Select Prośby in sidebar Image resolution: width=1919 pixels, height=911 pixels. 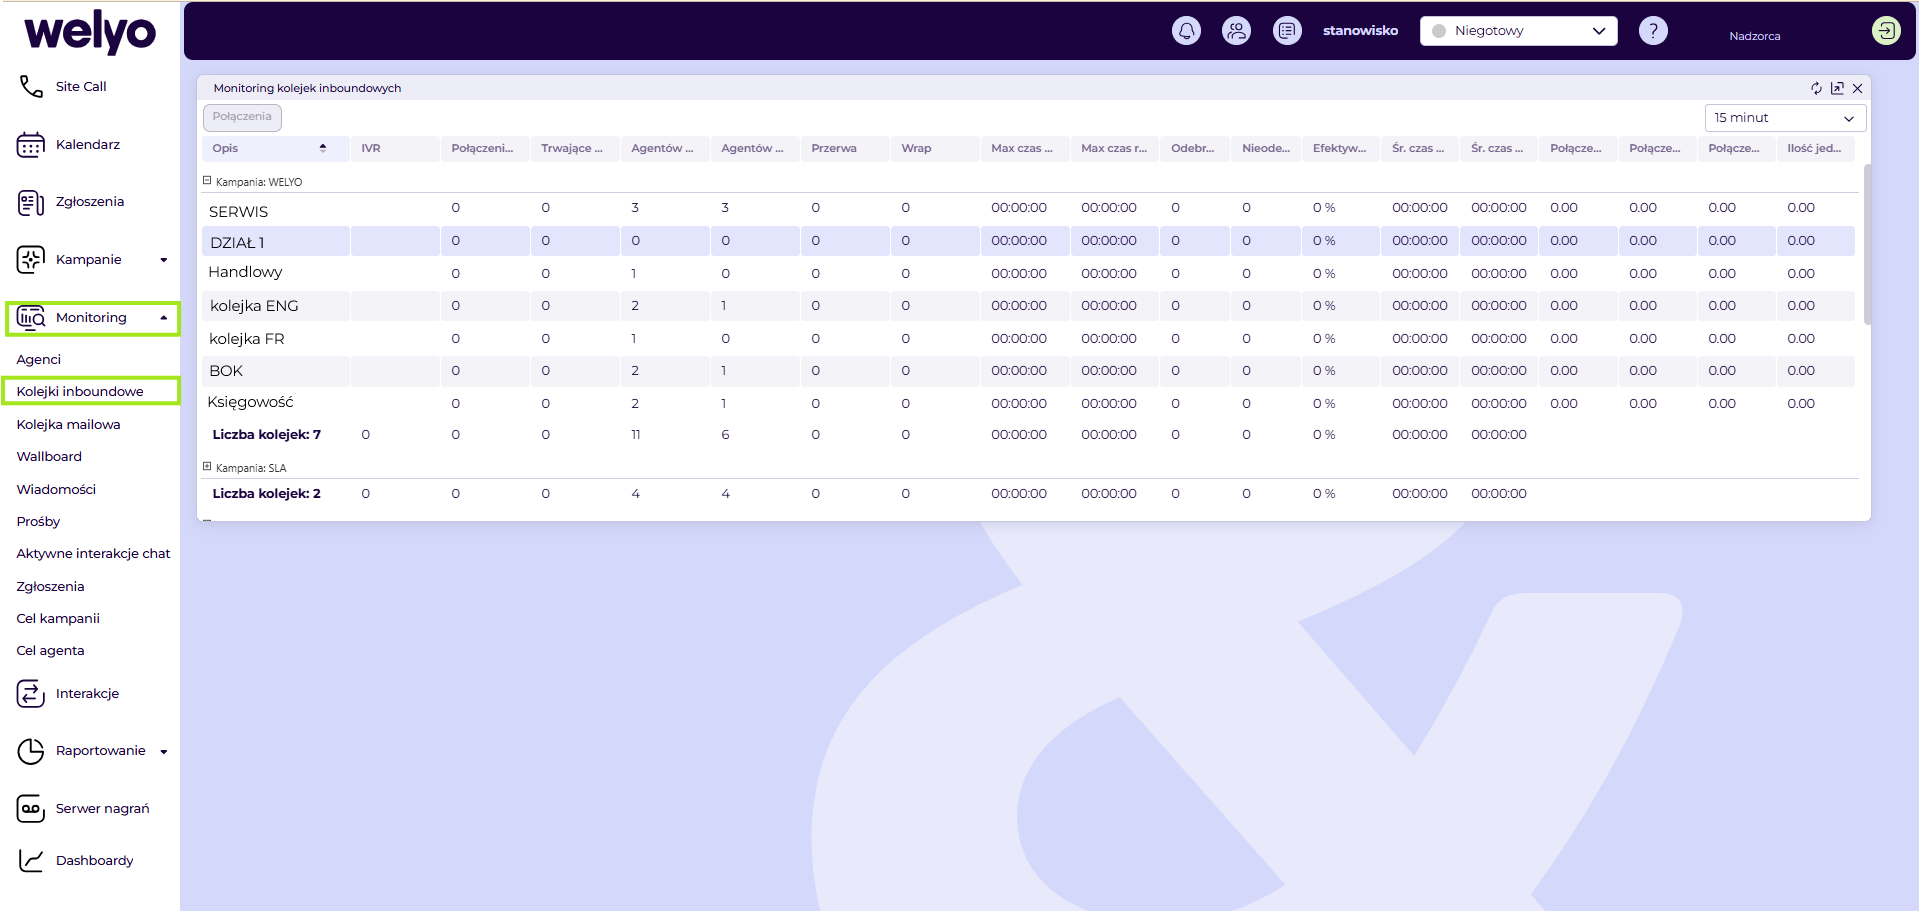tap(38, 522)
